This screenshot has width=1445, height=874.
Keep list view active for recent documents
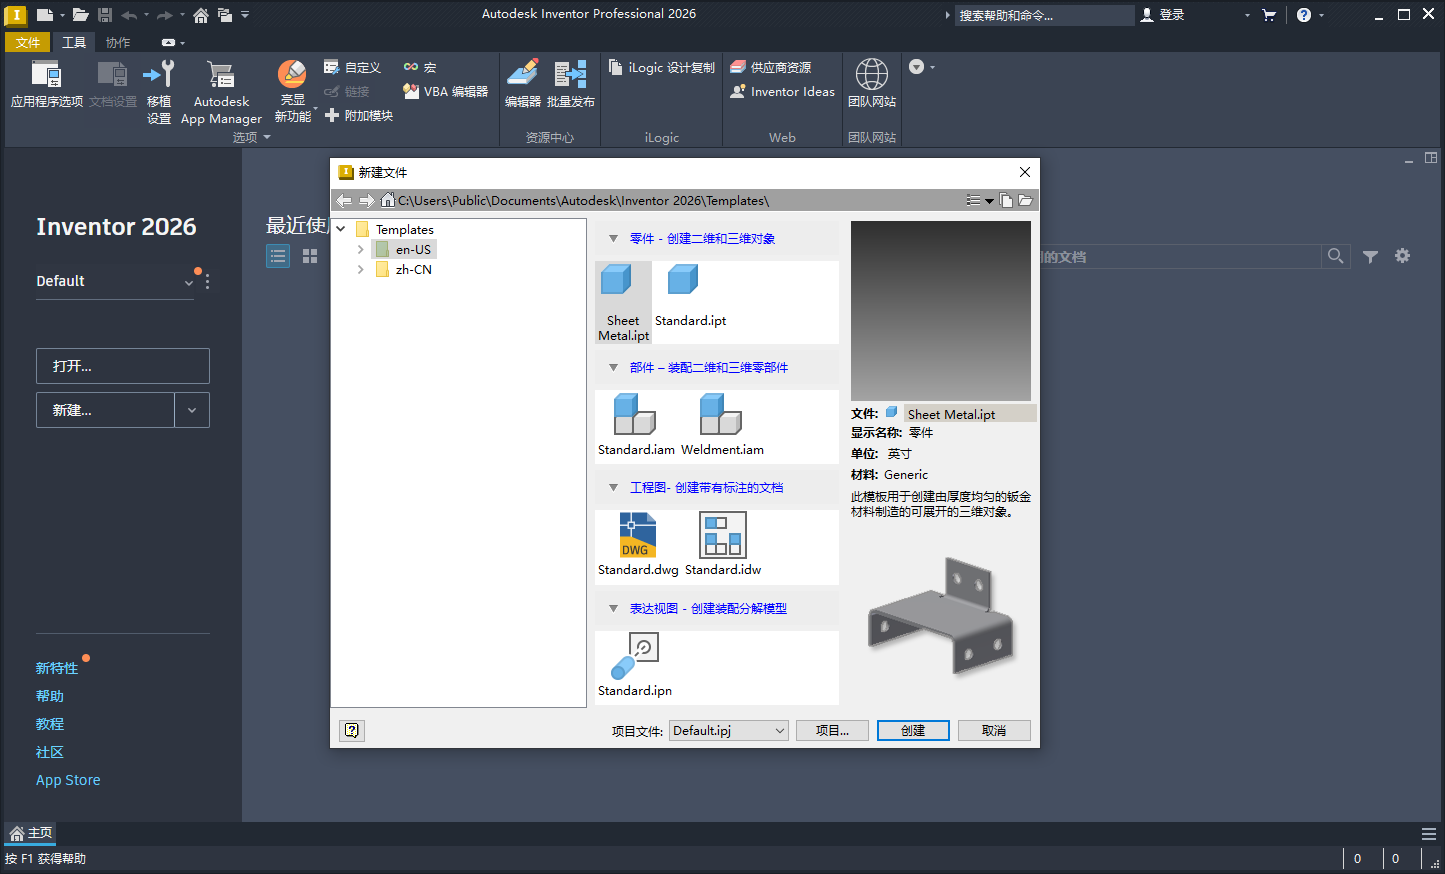[x=277, y=256]
